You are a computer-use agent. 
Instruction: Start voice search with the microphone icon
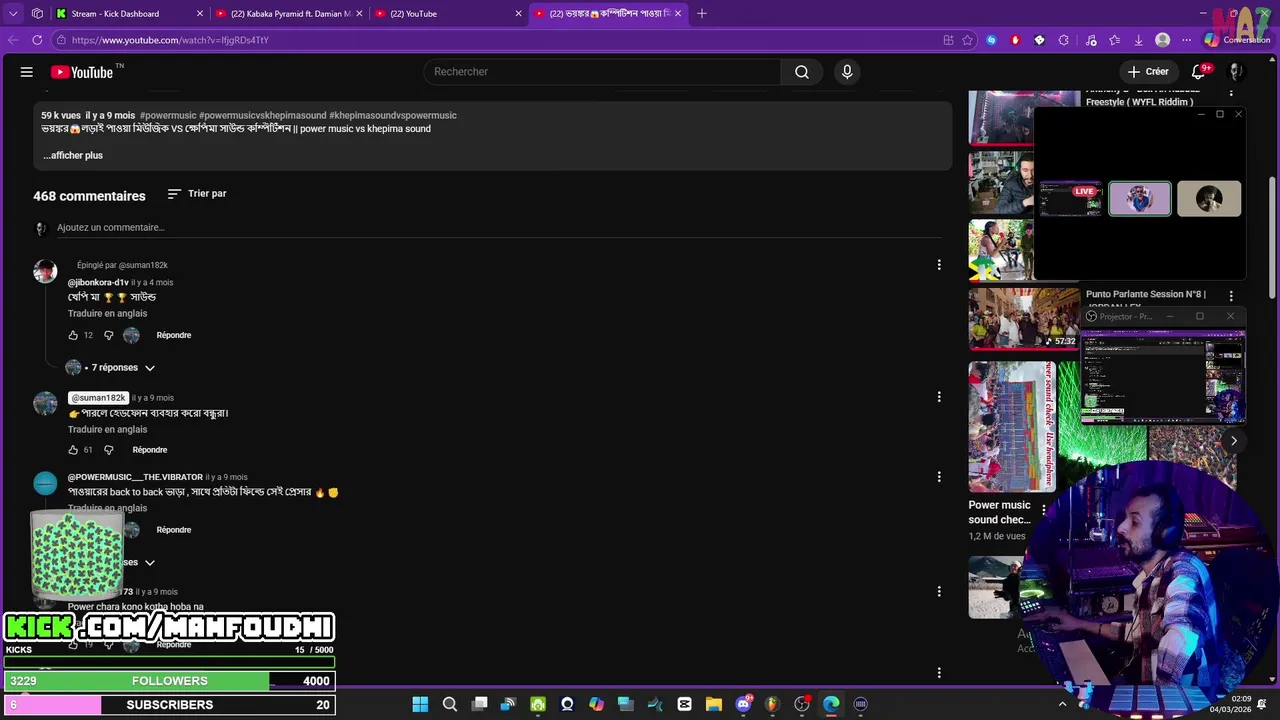click(847, 72)
